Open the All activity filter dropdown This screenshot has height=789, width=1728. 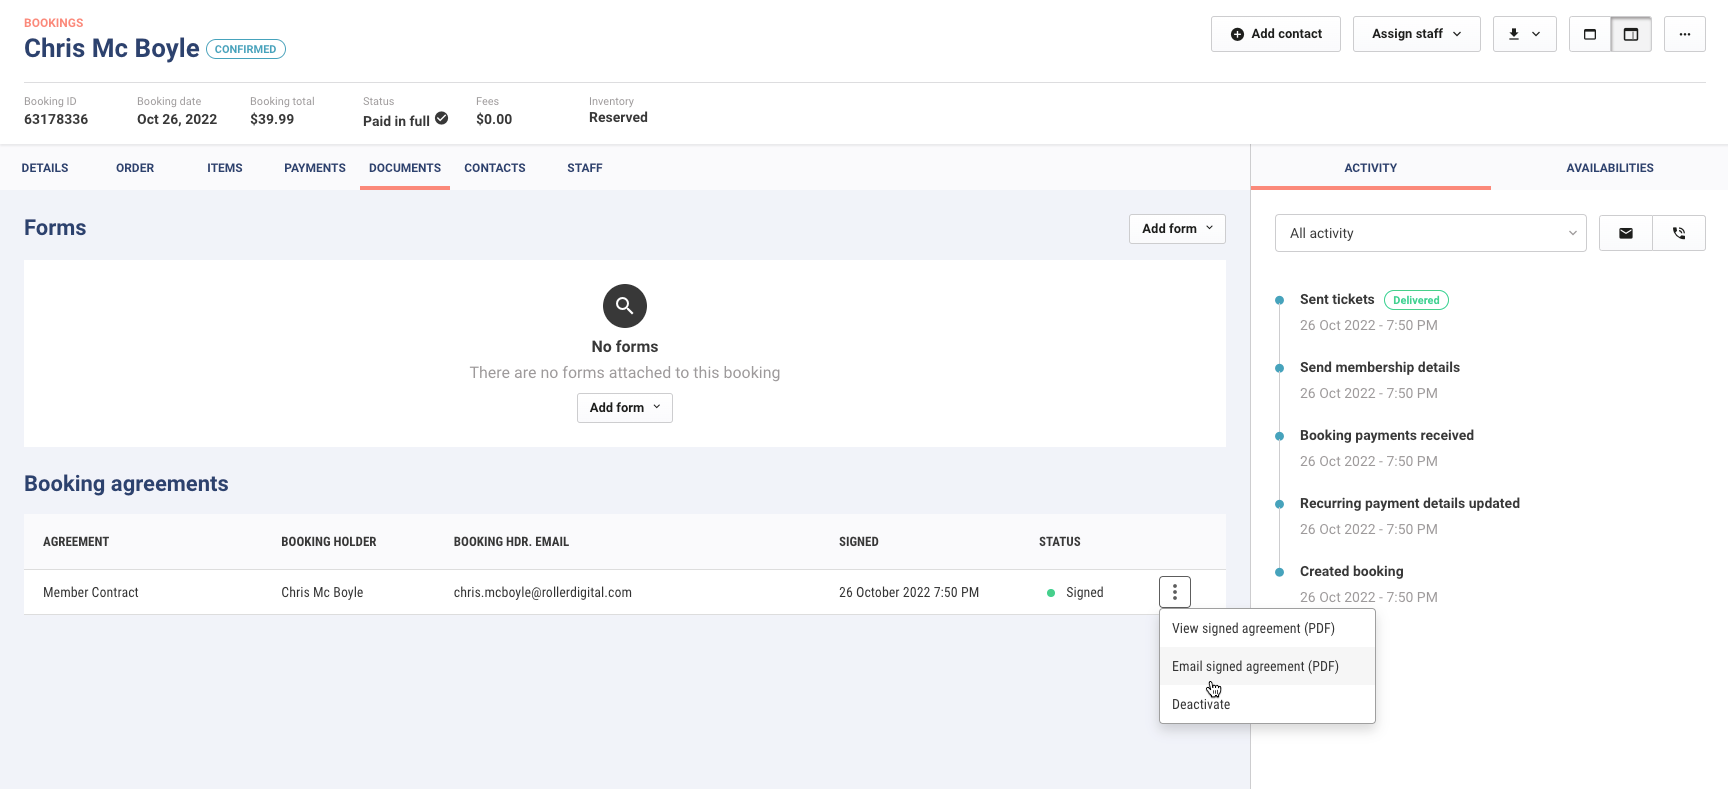tap(1430, 233)
